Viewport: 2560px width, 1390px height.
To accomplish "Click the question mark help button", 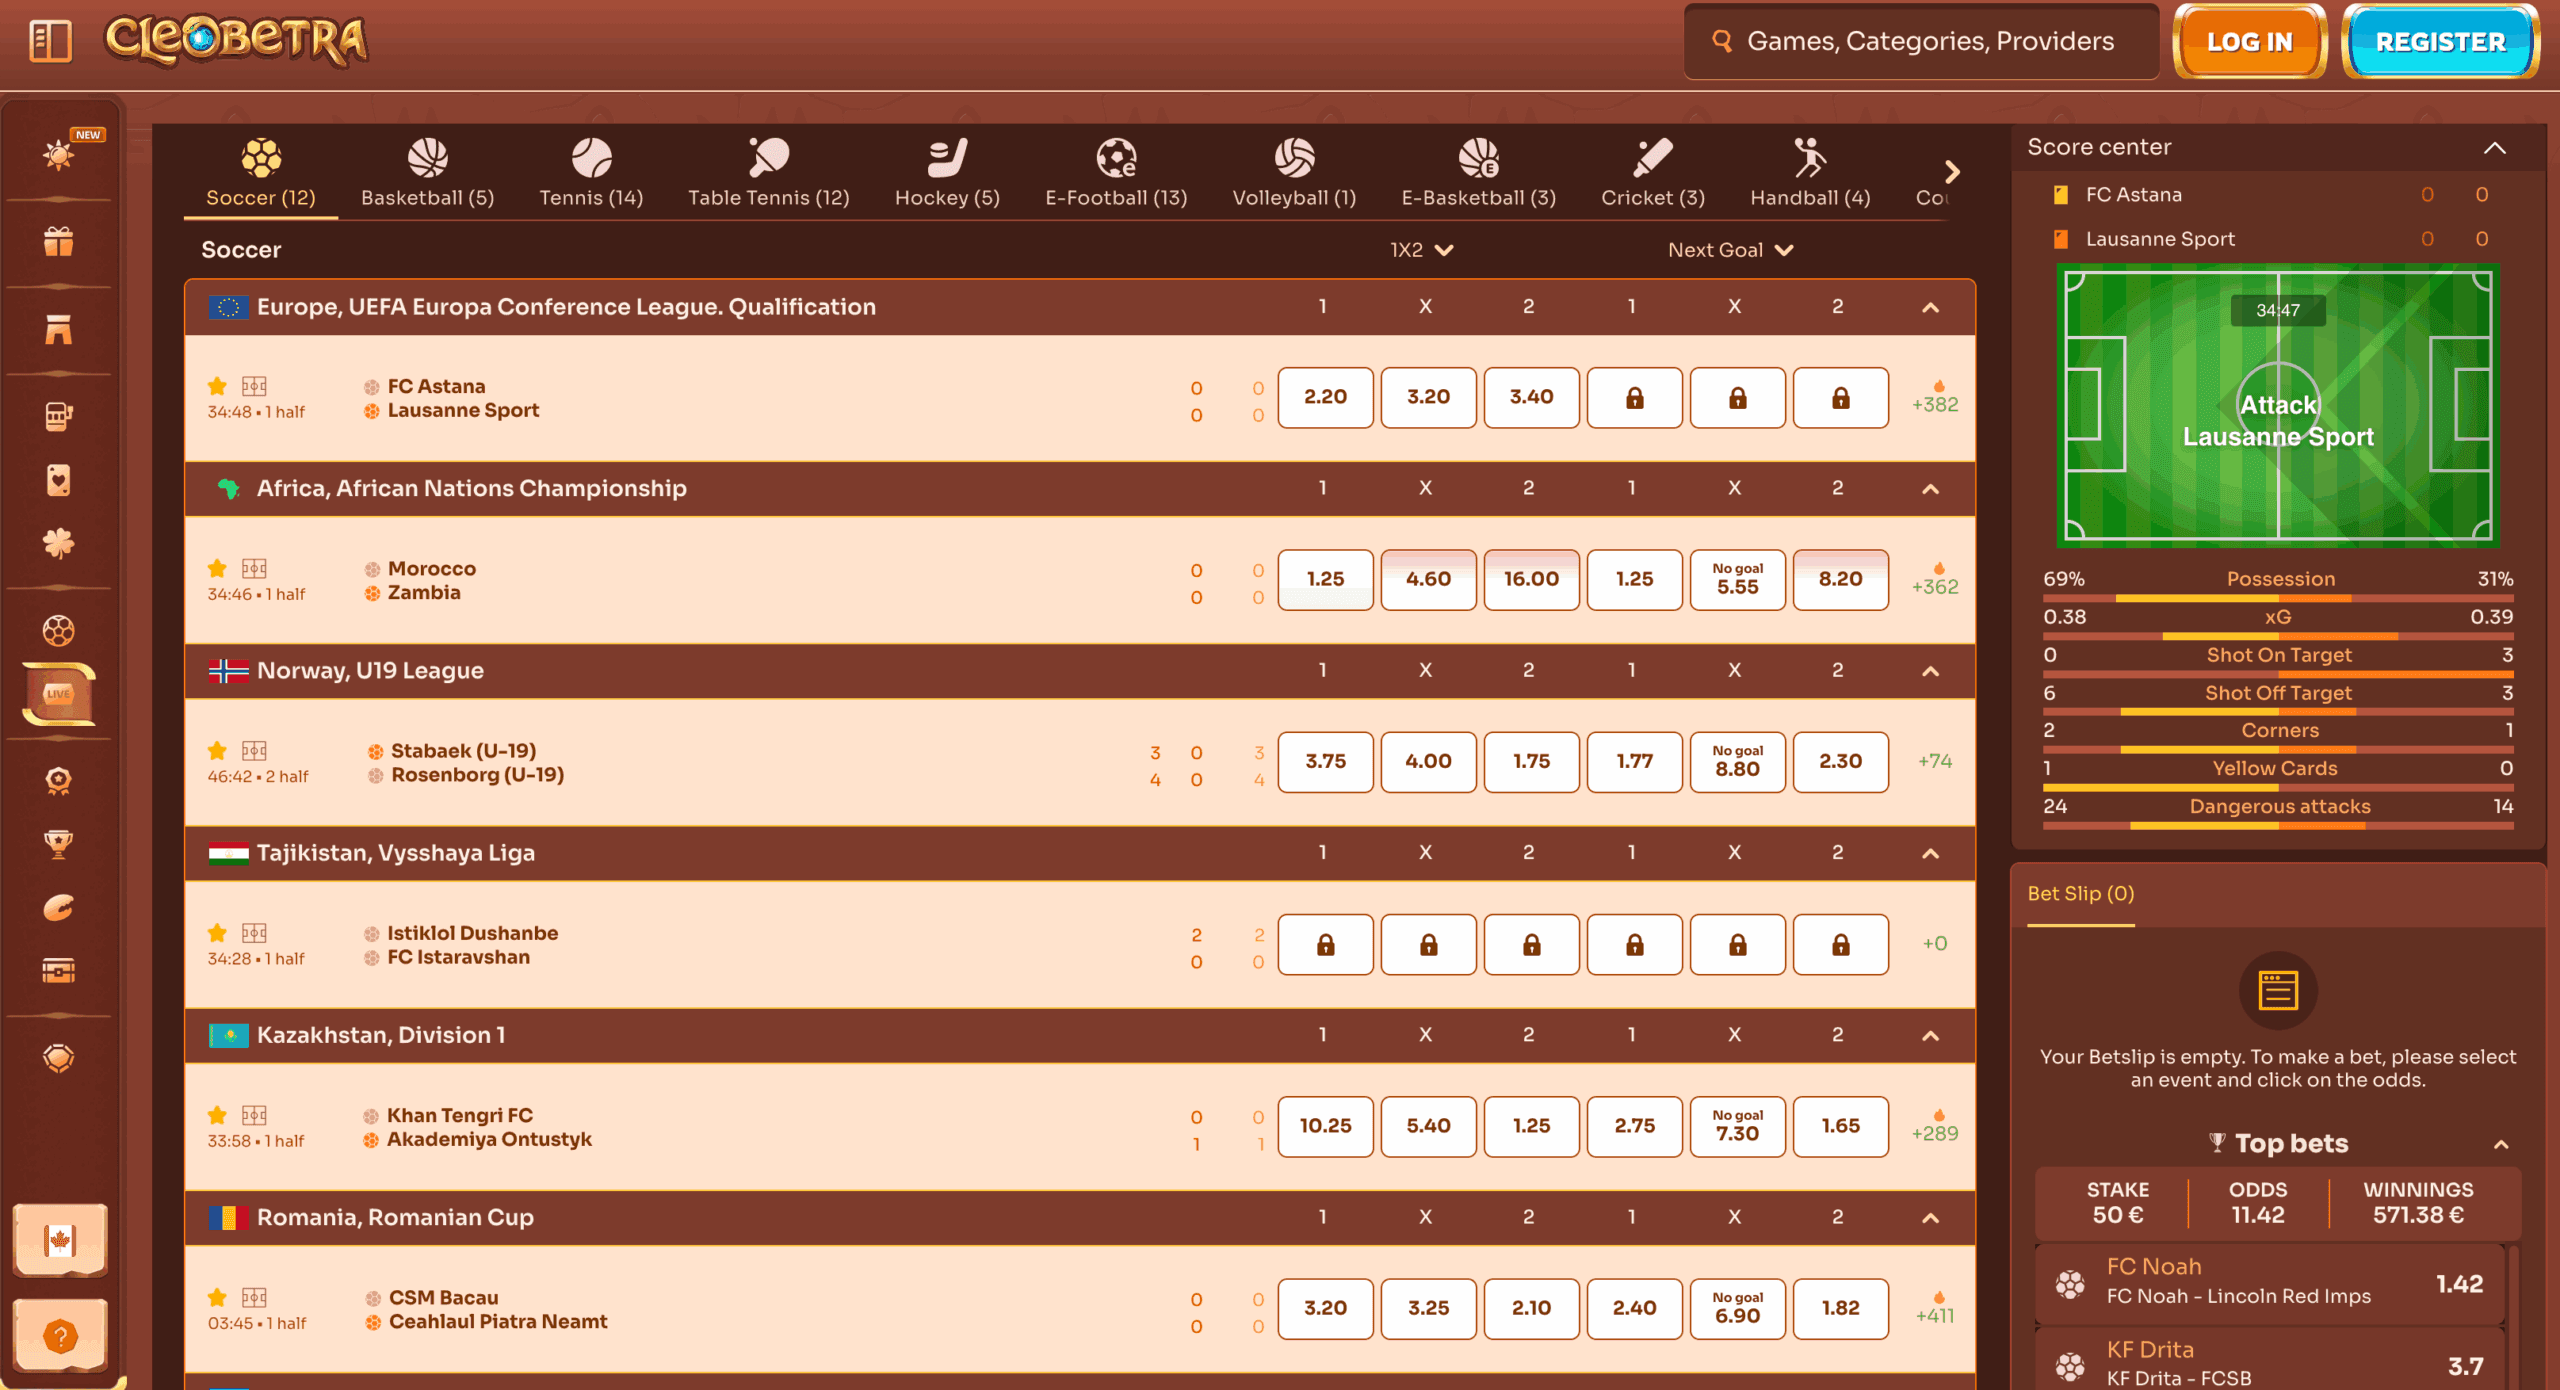I will (60, 1336).
